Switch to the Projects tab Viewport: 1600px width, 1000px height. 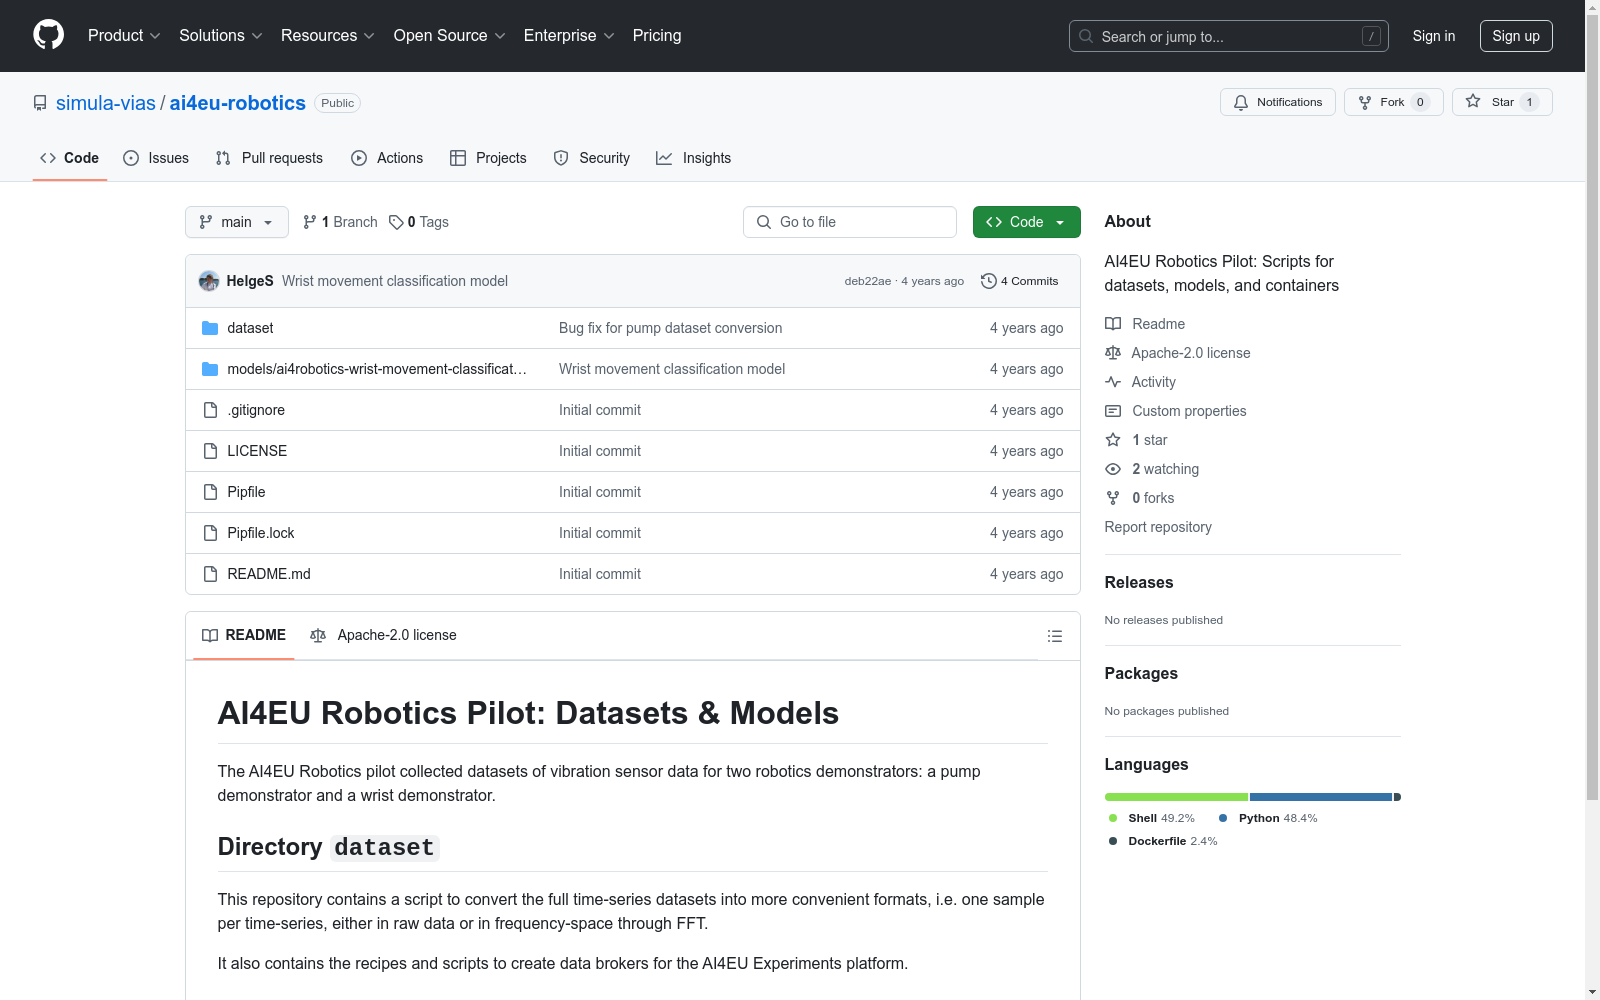click(x=488, y=158)
